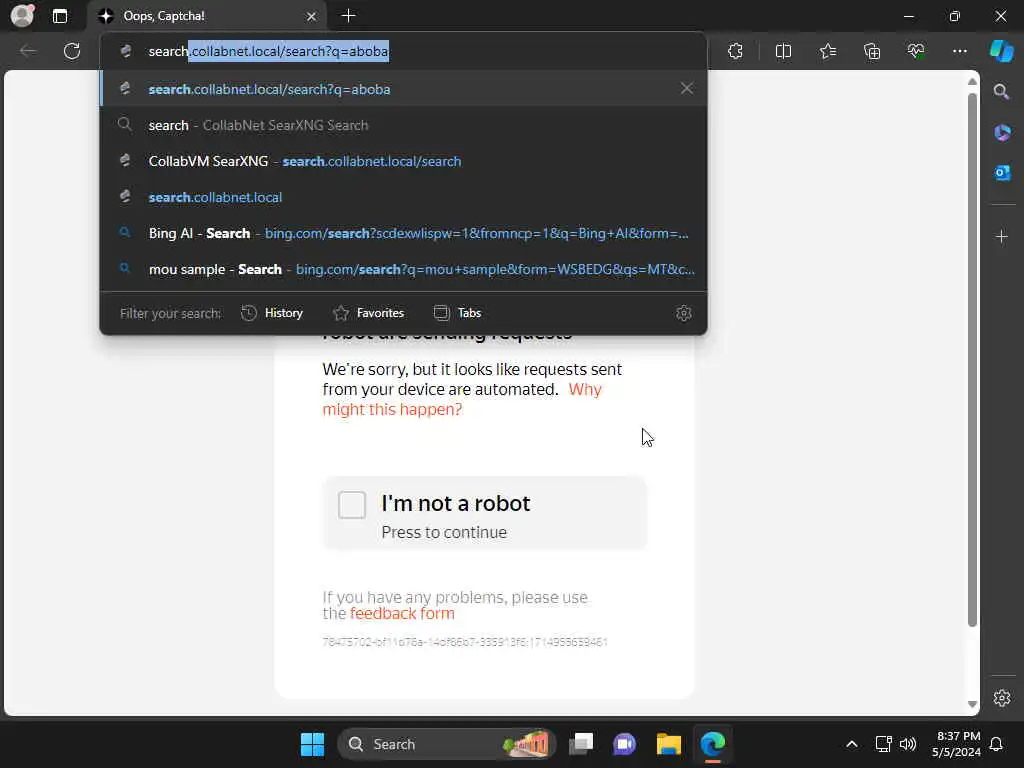Image resolution: width=1024 pixels, height=768 pixels.
Task: Open the Teams Chat taskbar icon
Action: pyautogui.click(x=624, y=744)
